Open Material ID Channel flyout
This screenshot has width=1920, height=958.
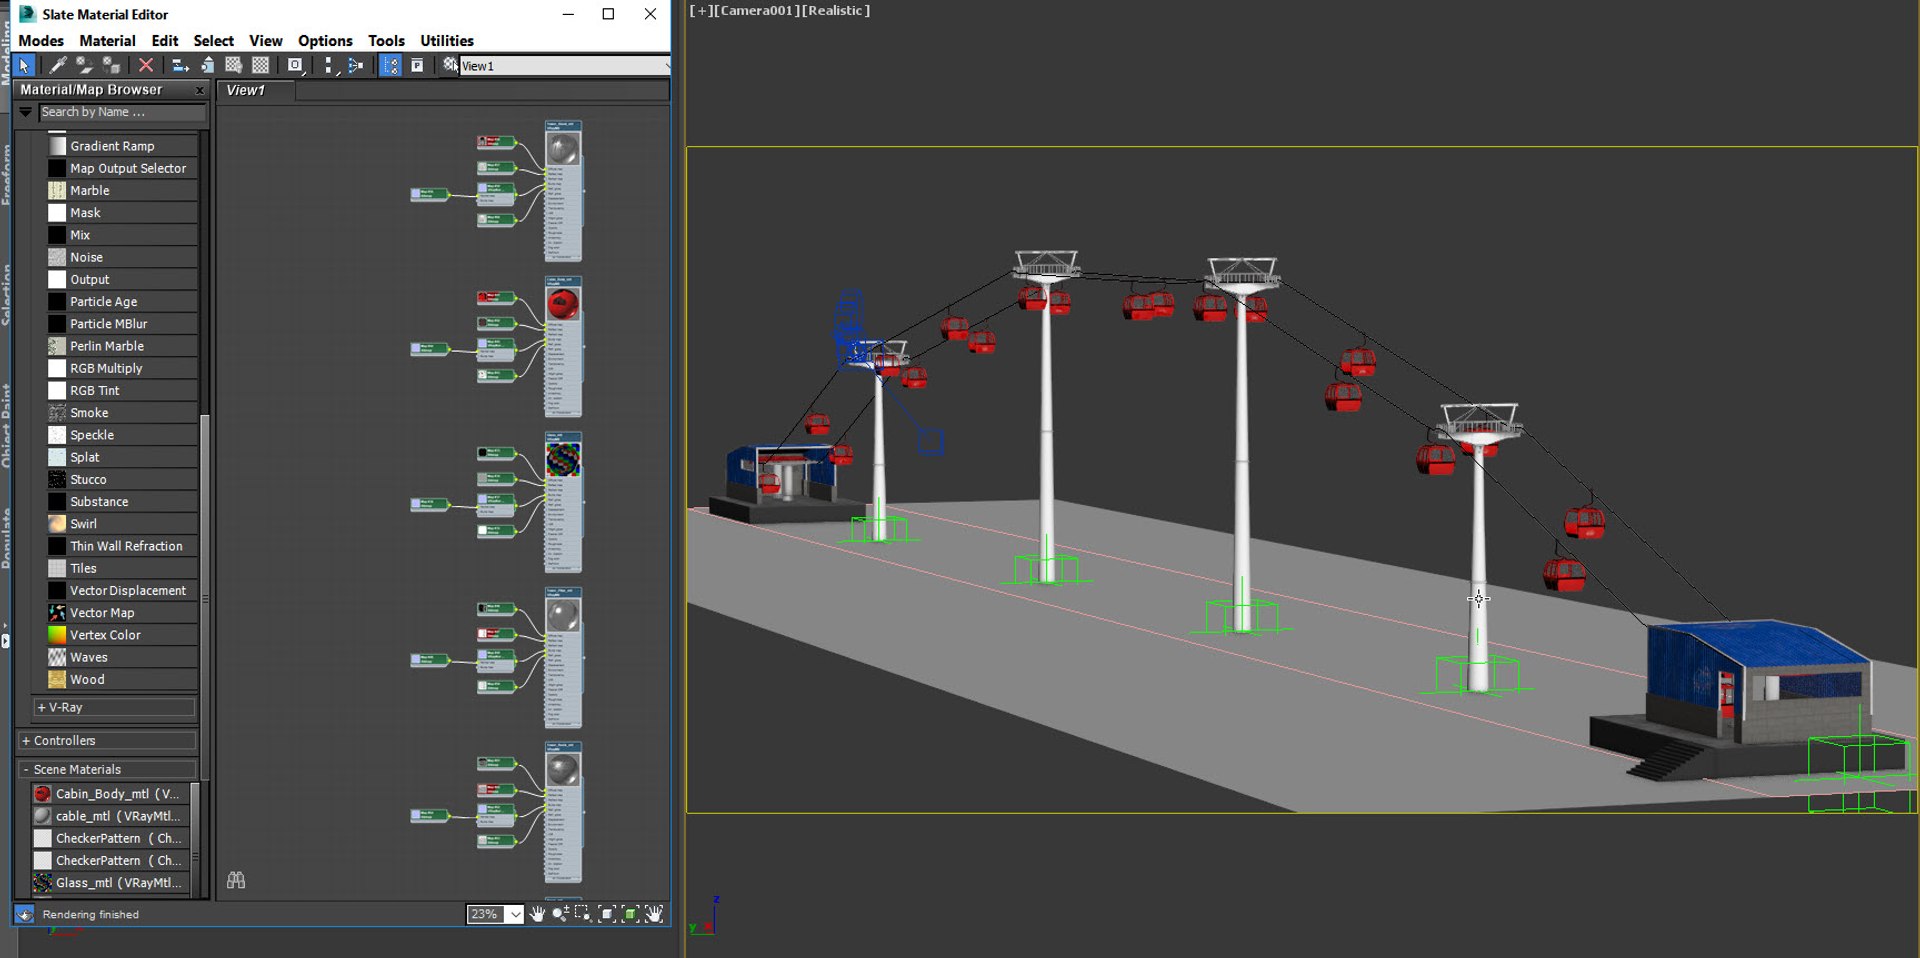click(296, 65)
